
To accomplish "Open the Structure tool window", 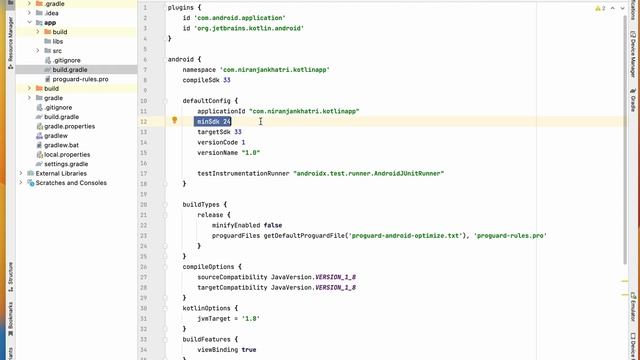I will coord(10,276).
